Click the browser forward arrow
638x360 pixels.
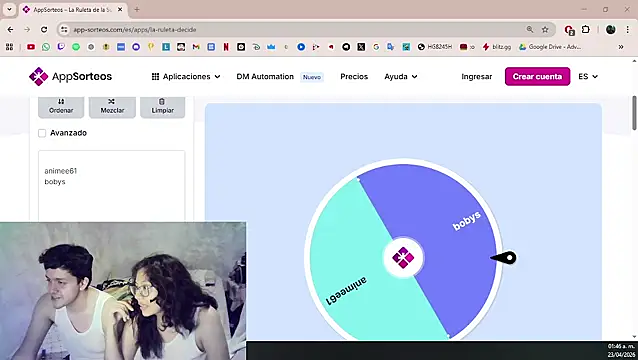point(27,30)
